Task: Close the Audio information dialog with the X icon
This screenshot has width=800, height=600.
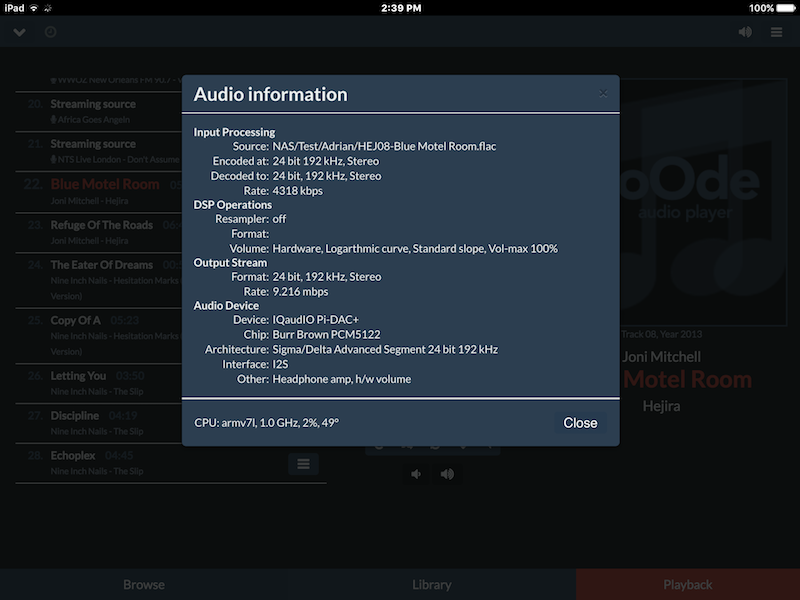Action: click(x=603, y=93)
